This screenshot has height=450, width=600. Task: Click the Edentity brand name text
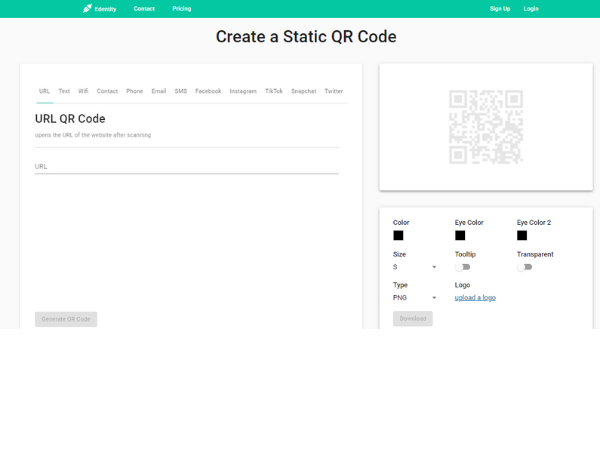tap(105, 9)
